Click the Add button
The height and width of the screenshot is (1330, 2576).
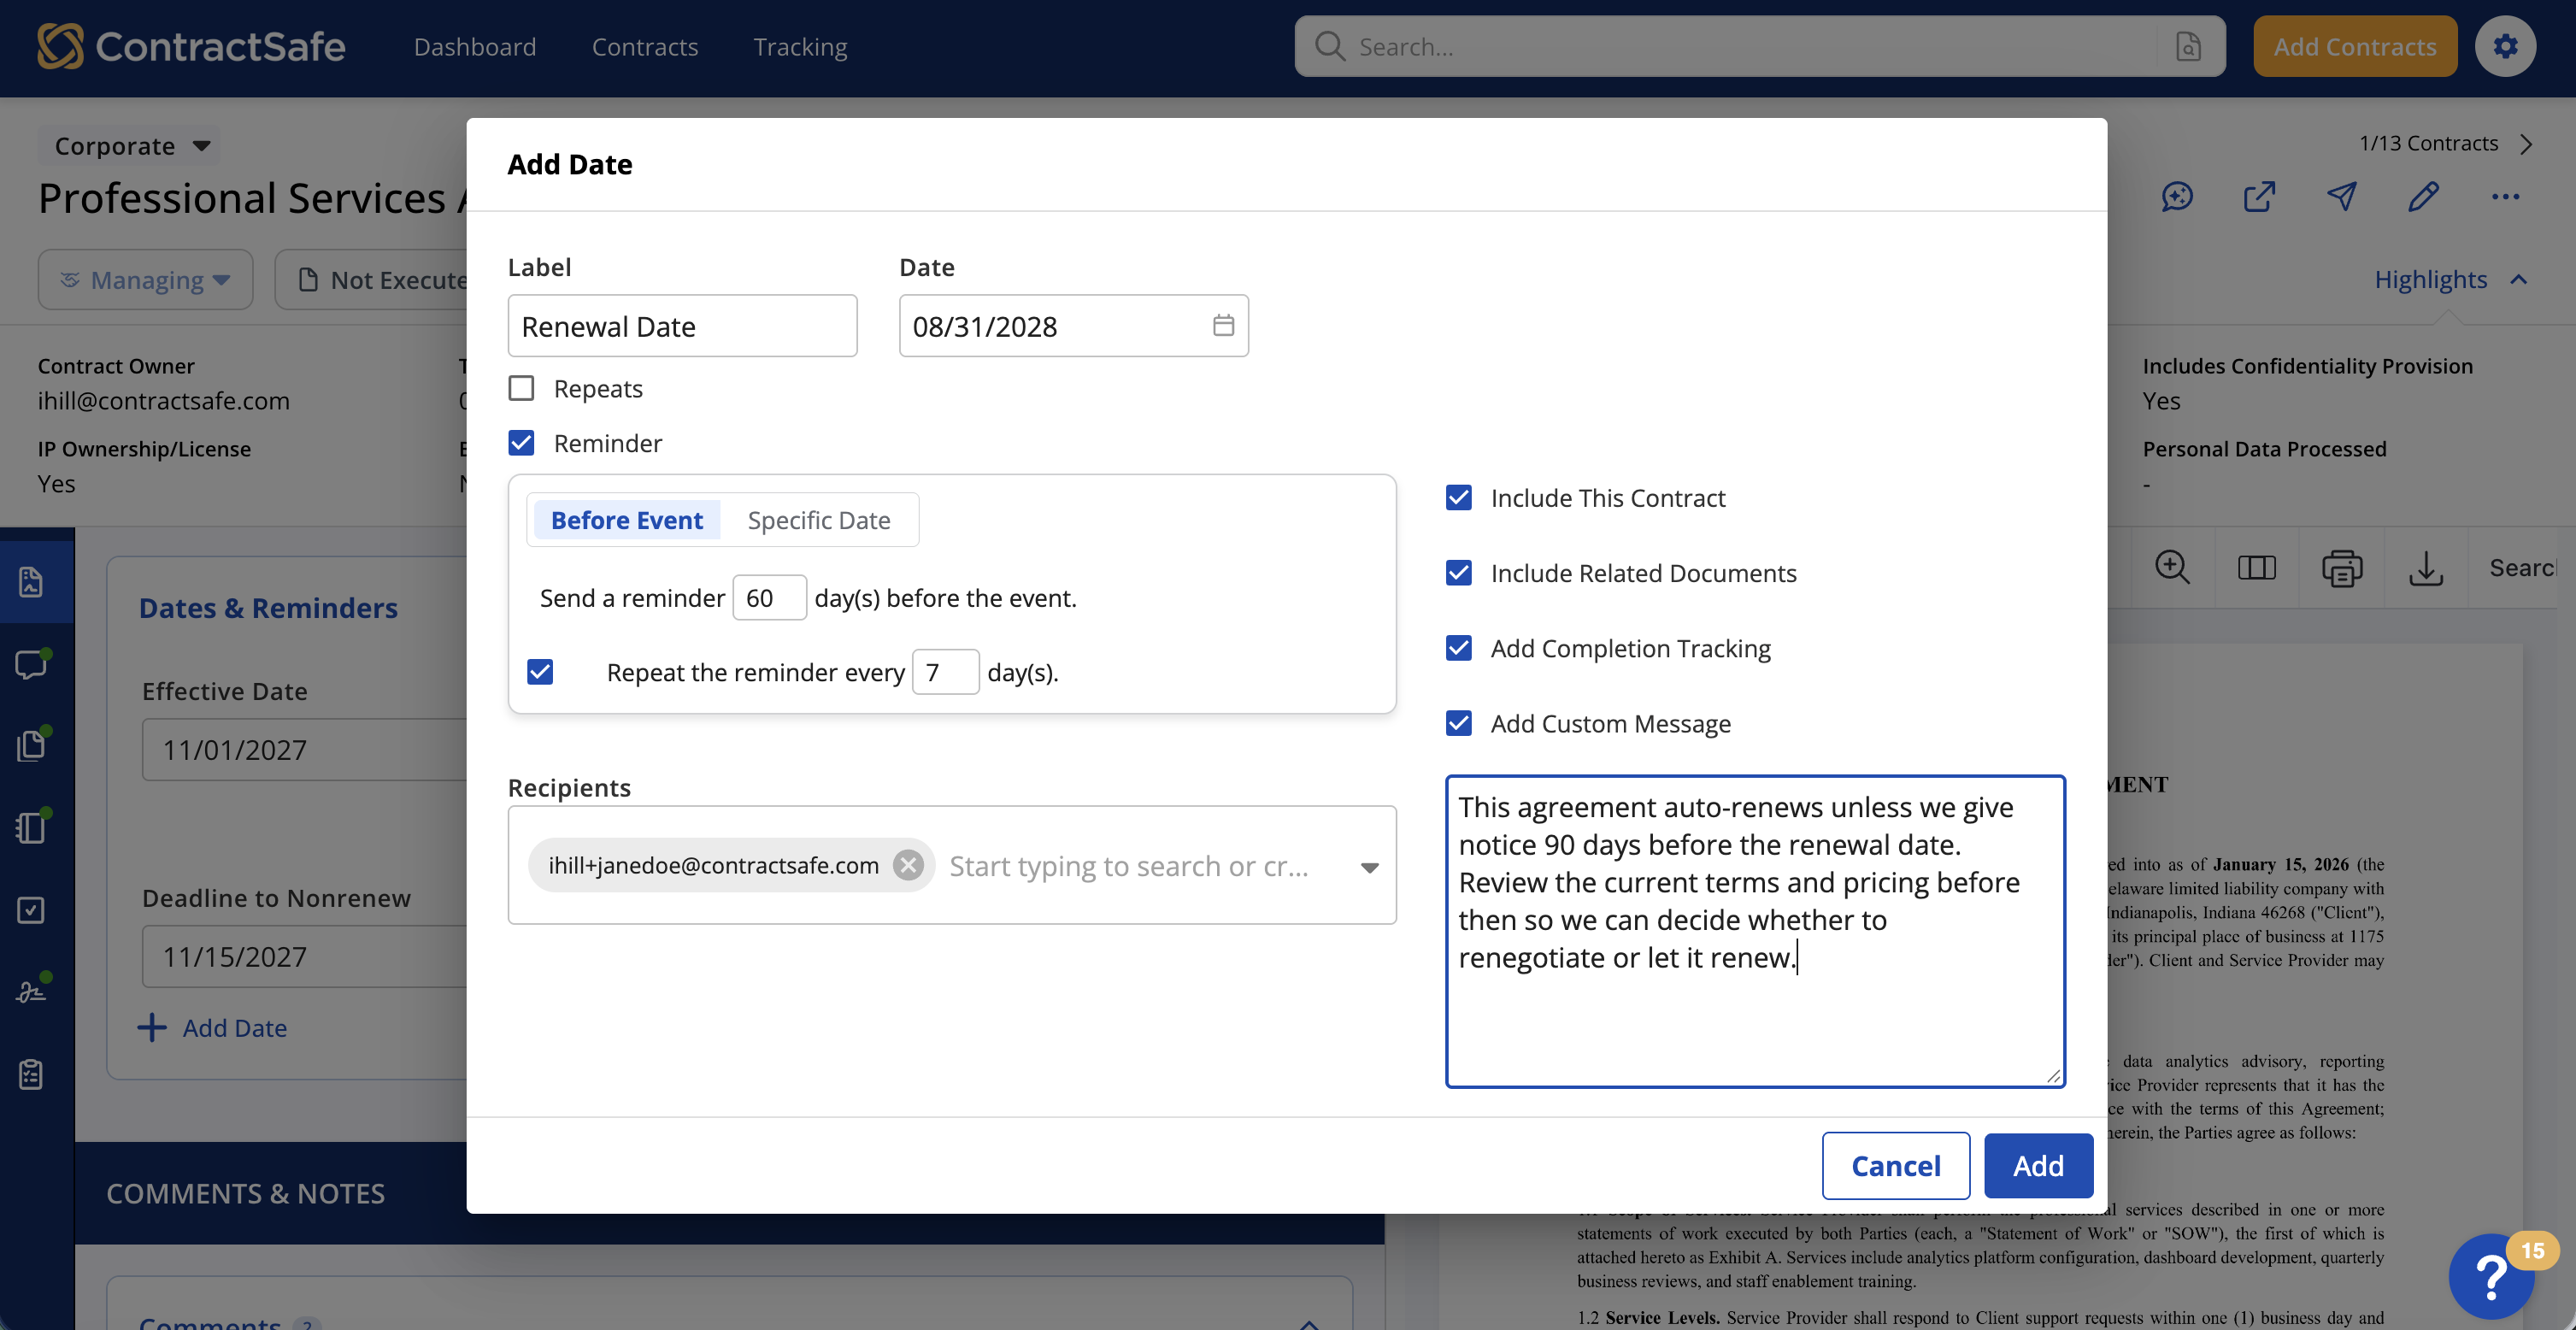(2038, 1165)
